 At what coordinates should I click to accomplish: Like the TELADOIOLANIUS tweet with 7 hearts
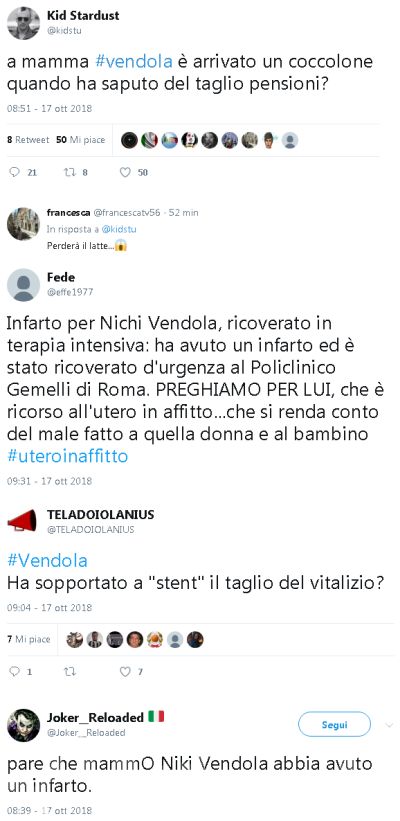pos(125,671)
